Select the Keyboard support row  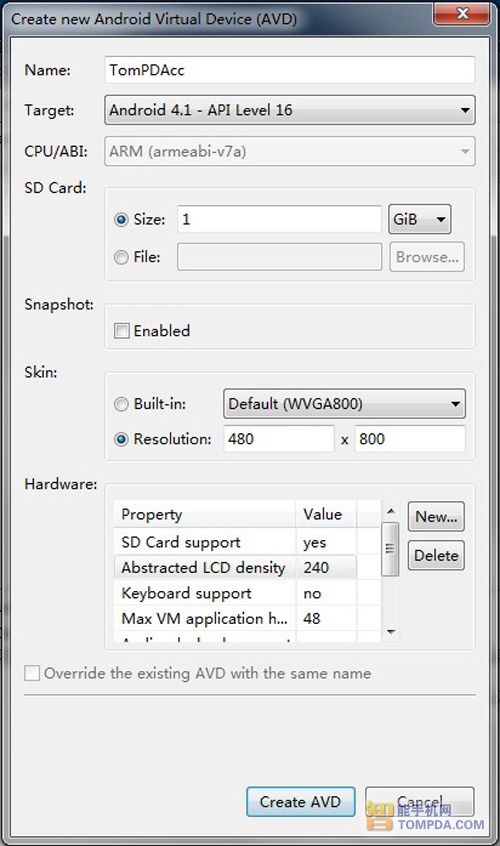point(248,593)
